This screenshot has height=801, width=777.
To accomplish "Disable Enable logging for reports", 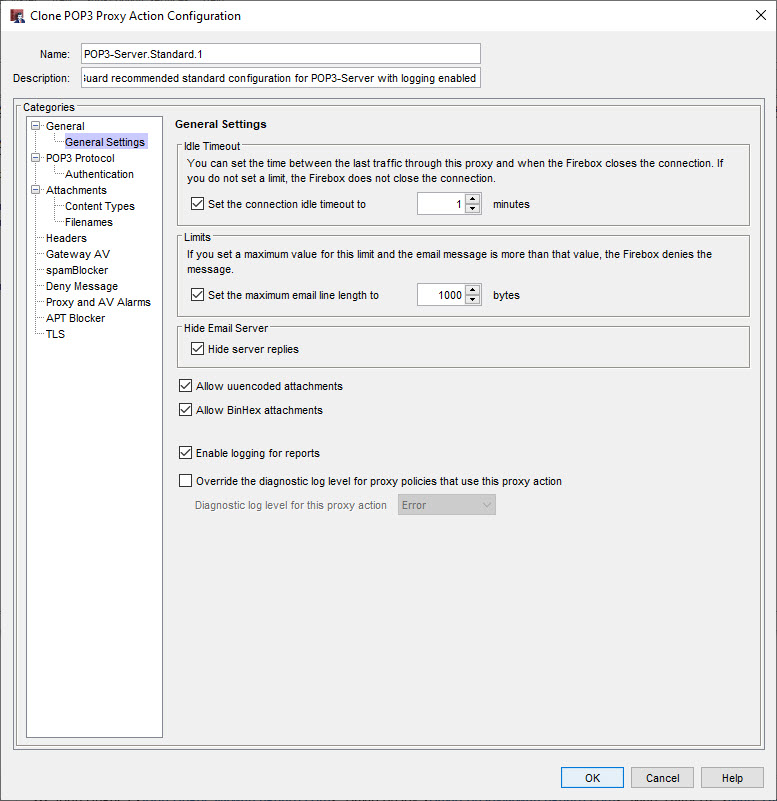I will (185, 453).
